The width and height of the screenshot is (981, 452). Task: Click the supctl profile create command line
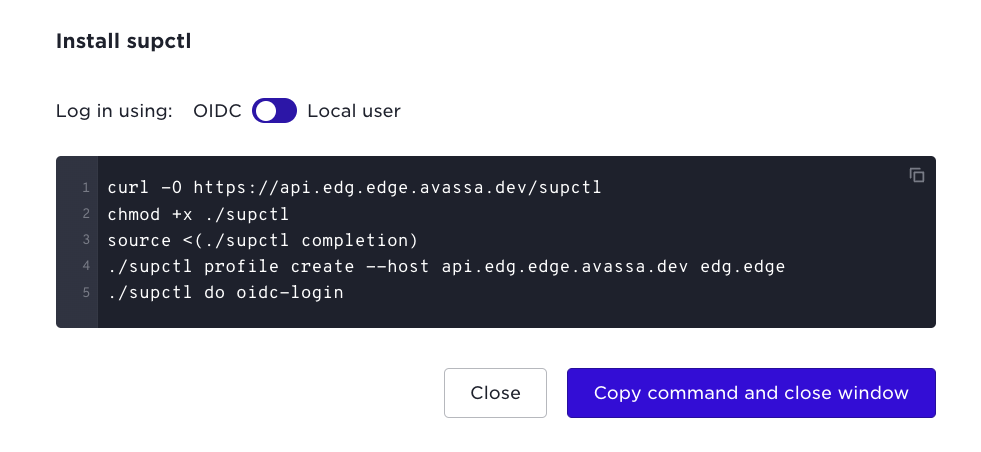[x=446, y=267]
